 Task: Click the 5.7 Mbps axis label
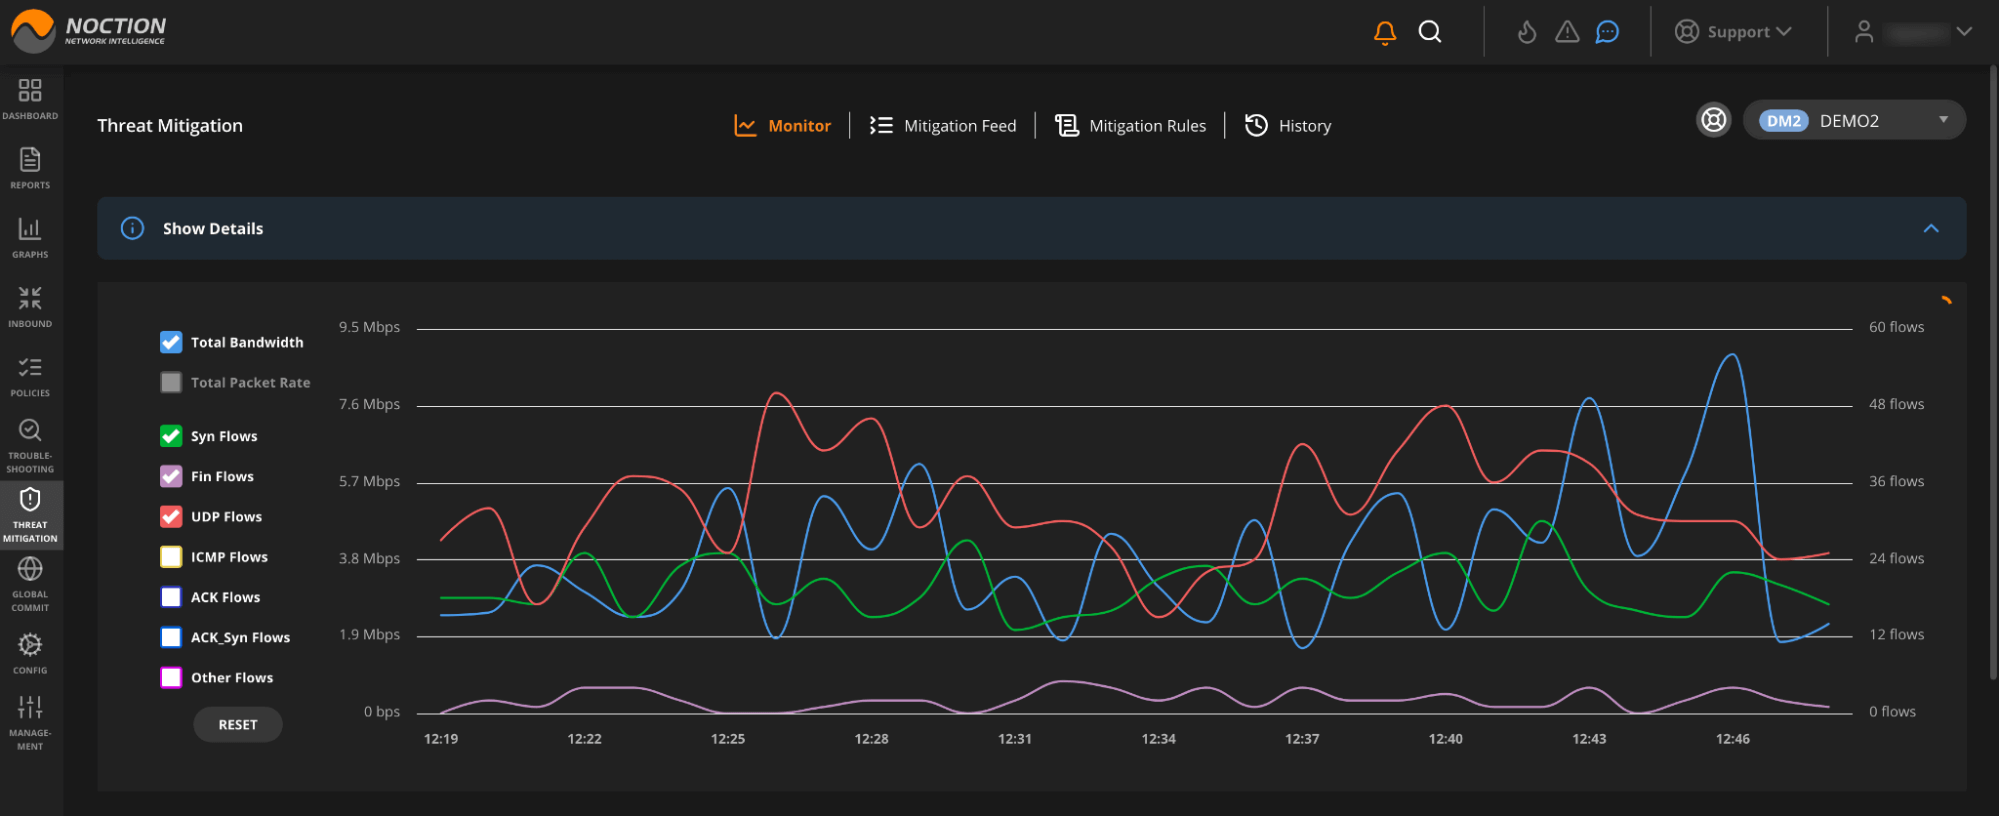point(369,481)
